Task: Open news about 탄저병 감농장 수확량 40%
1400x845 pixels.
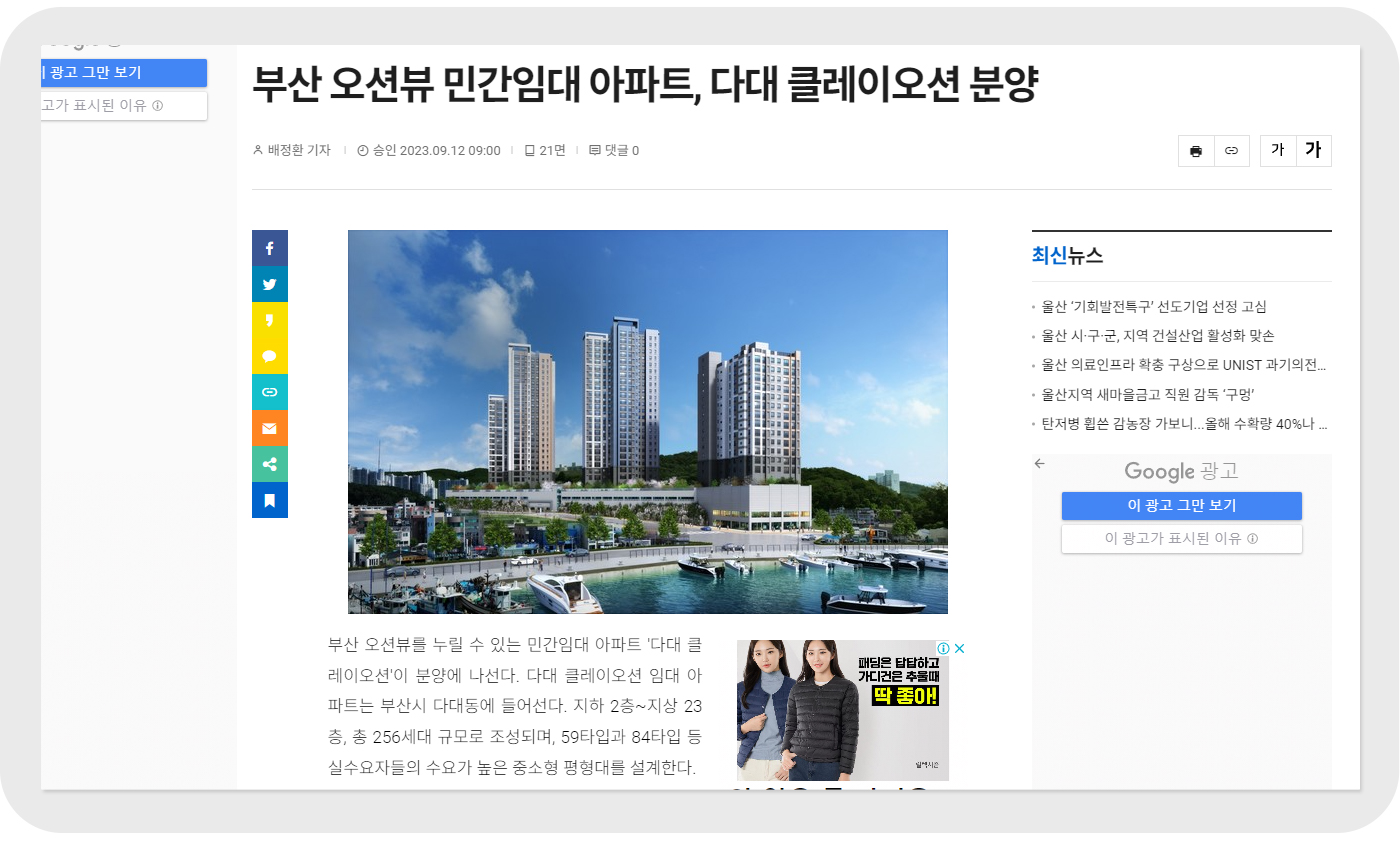Action: point(1184,423)
